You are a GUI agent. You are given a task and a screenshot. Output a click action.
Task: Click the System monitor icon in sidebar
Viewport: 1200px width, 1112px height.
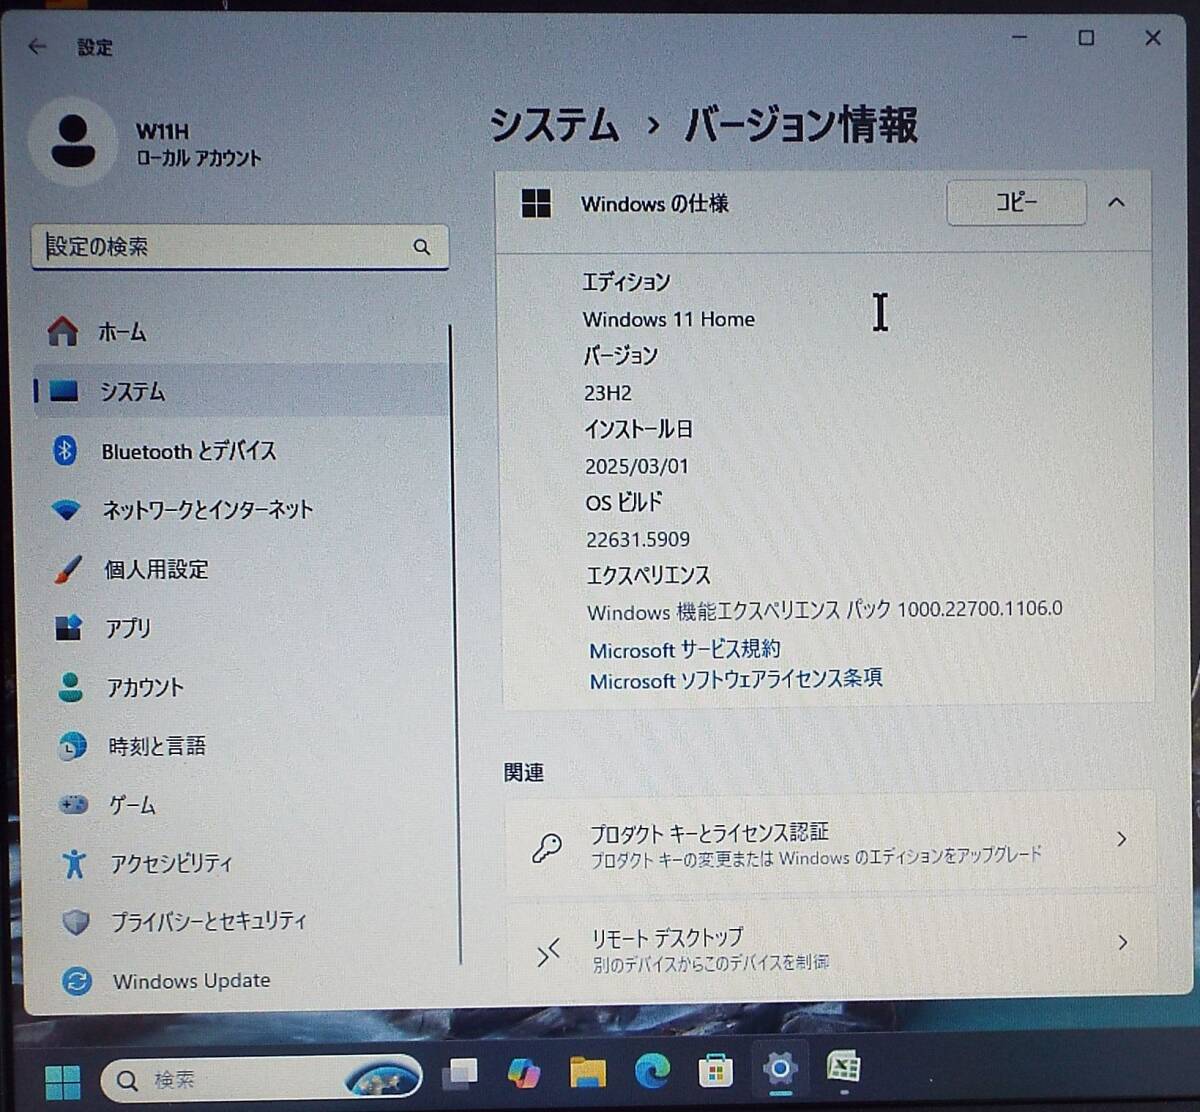64,391
